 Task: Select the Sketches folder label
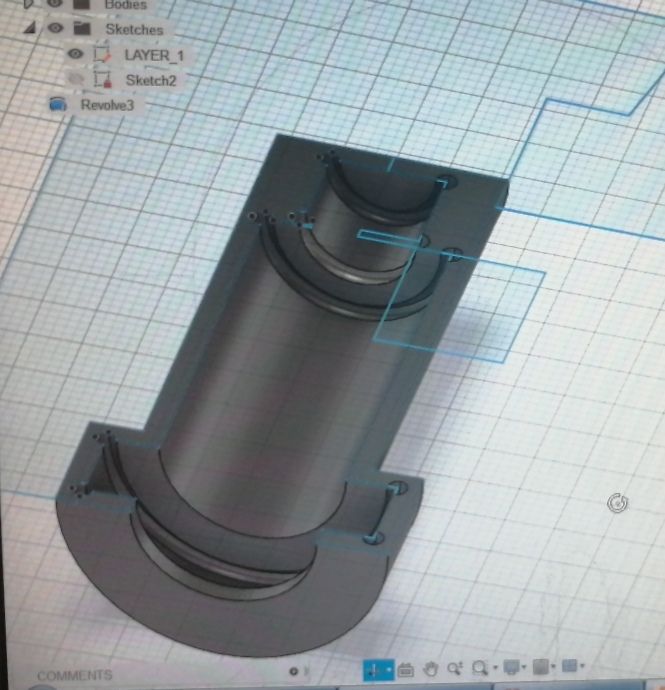[x=135, y=29]
